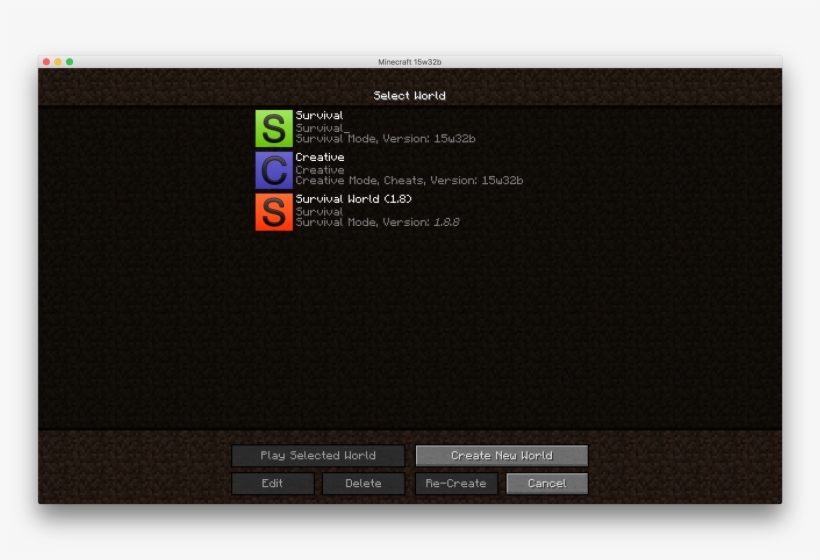This screenshot has width=820, height=560.
Task: Click the green S icon of Survival world
Action: point(274,129)
